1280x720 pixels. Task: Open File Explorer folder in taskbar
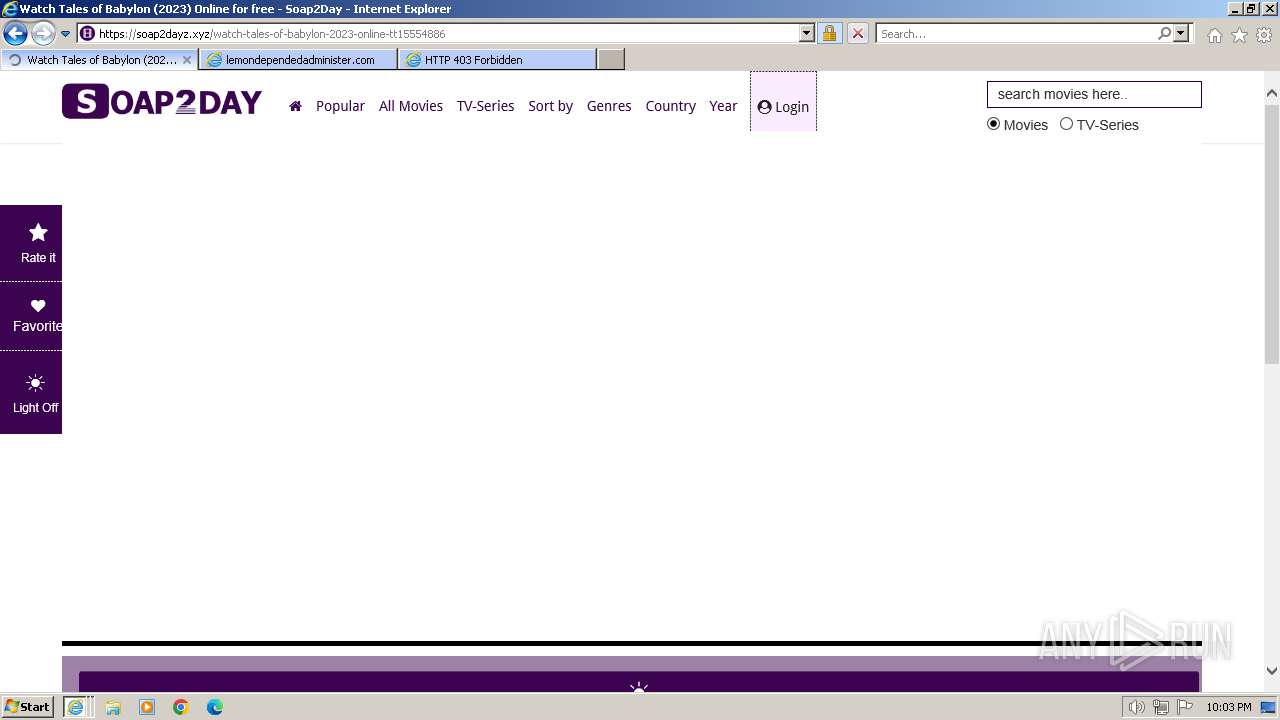(x=113, y=707)
